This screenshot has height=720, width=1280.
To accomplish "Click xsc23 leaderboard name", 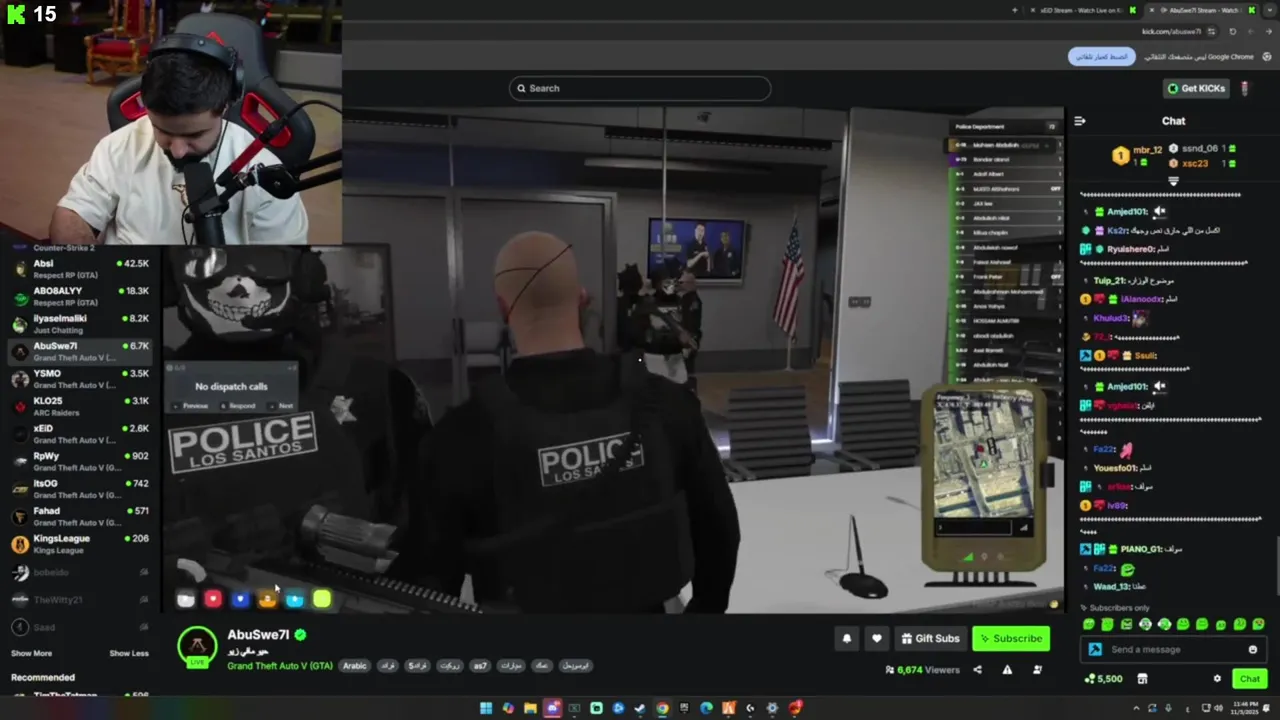I will coord(1195,163).
